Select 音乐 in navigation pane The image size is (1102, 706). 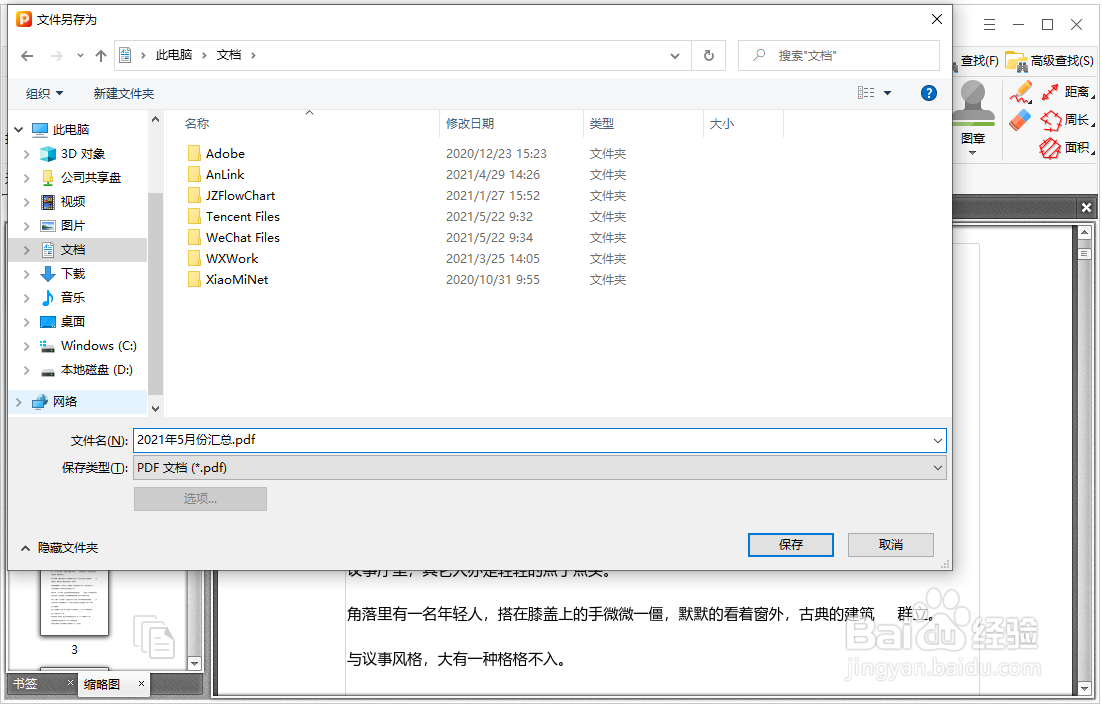click(x=73, y=297)
